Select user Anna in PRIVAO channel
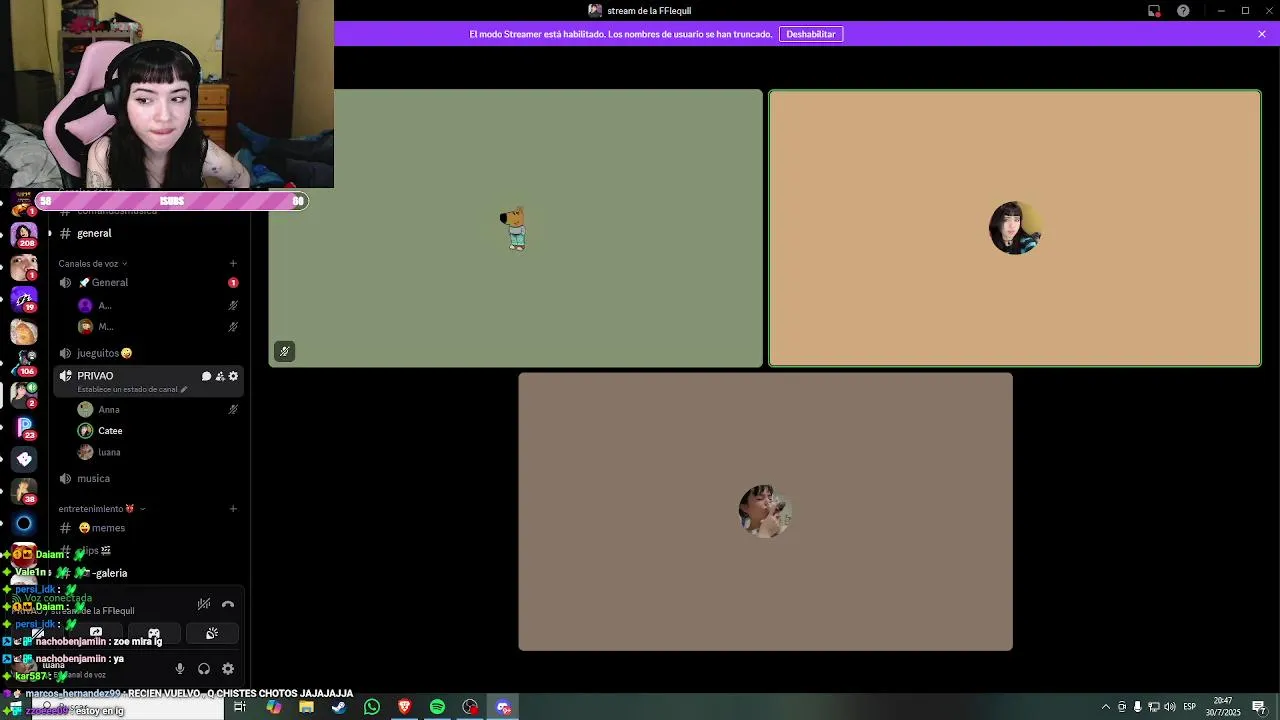 click(108, 409)
